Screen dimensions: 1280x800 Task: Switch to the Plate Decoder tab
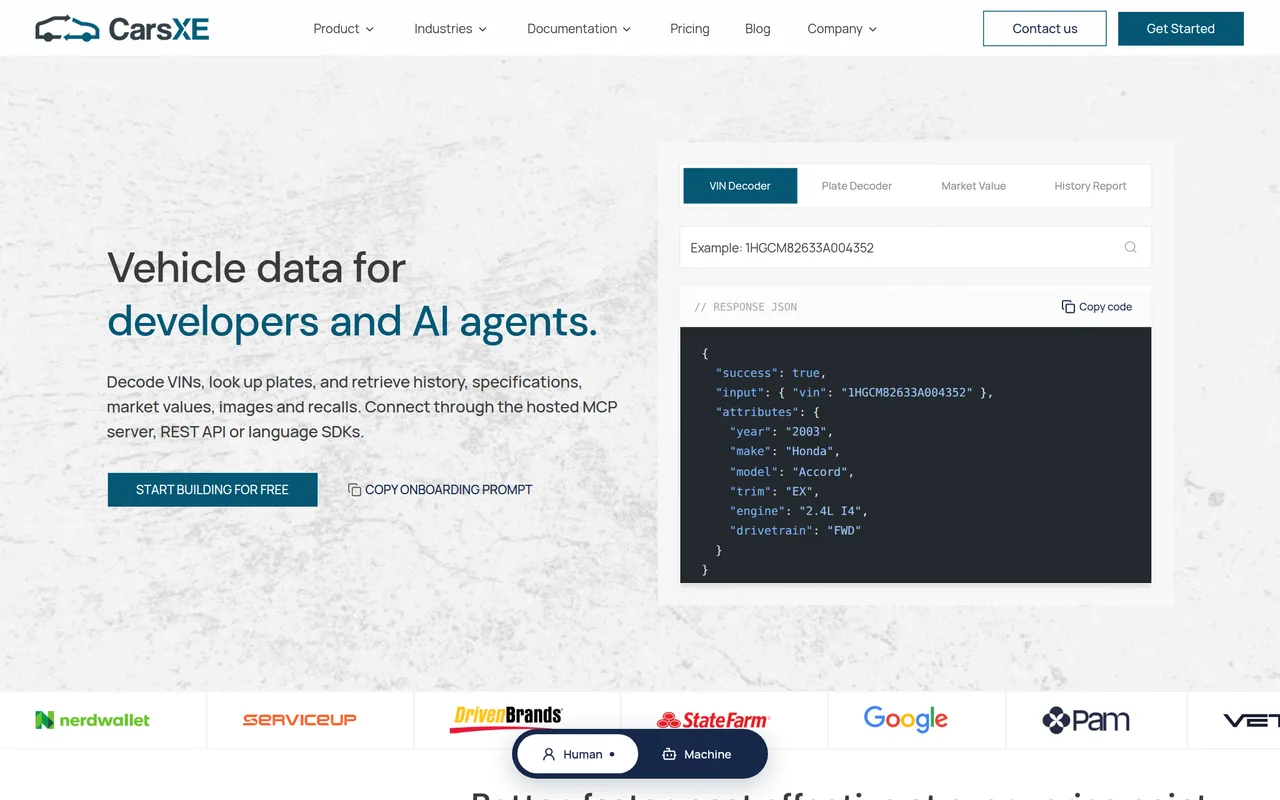(857, 186)
